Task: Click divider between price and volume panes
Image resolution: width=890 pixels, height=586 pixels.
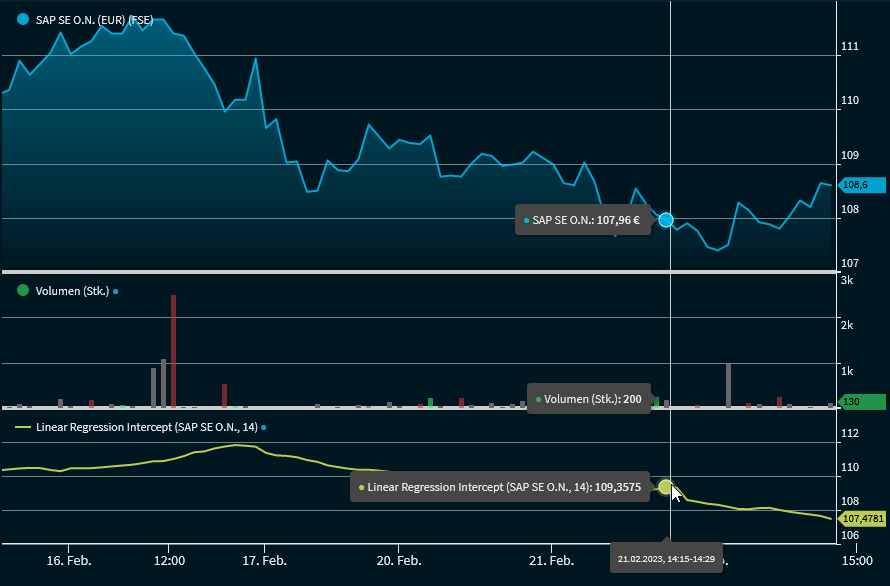Action: (x=418, y=272)
